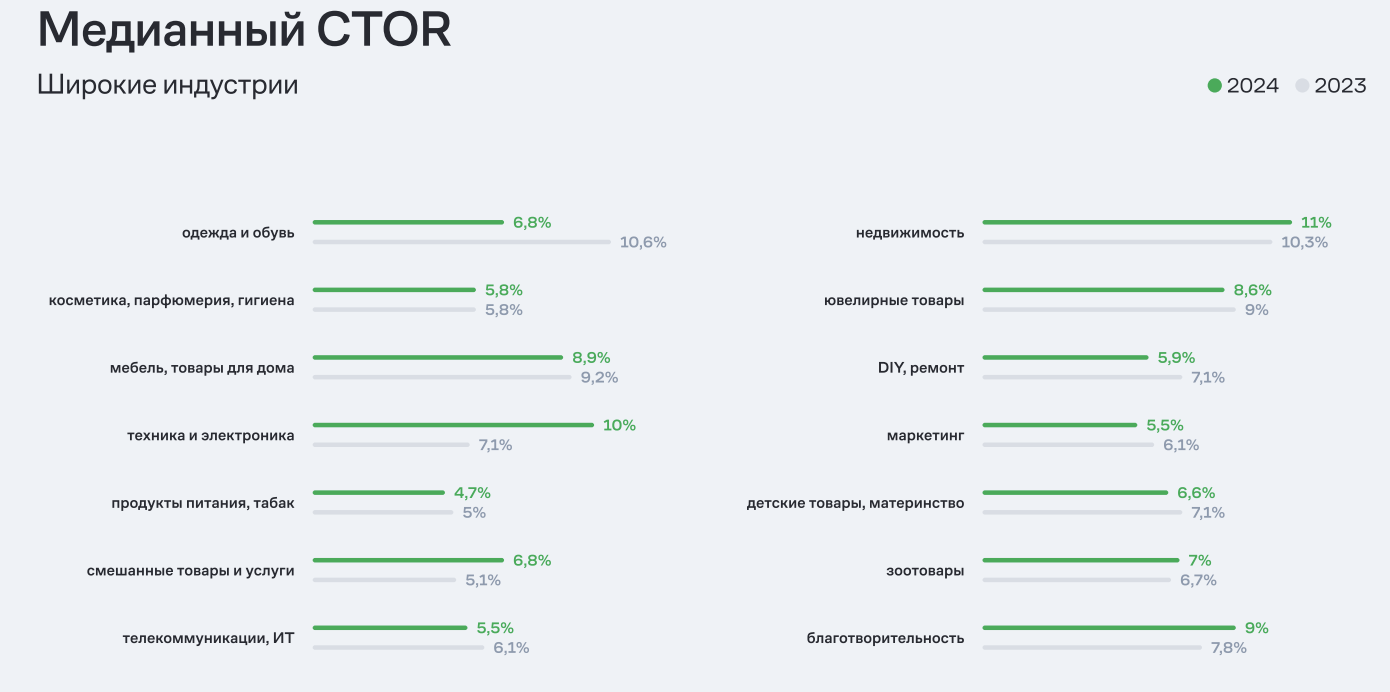Click the green 10% value for техника и электроника
1390x692 pixels.
pyautogui.click(x=619, y=425)
